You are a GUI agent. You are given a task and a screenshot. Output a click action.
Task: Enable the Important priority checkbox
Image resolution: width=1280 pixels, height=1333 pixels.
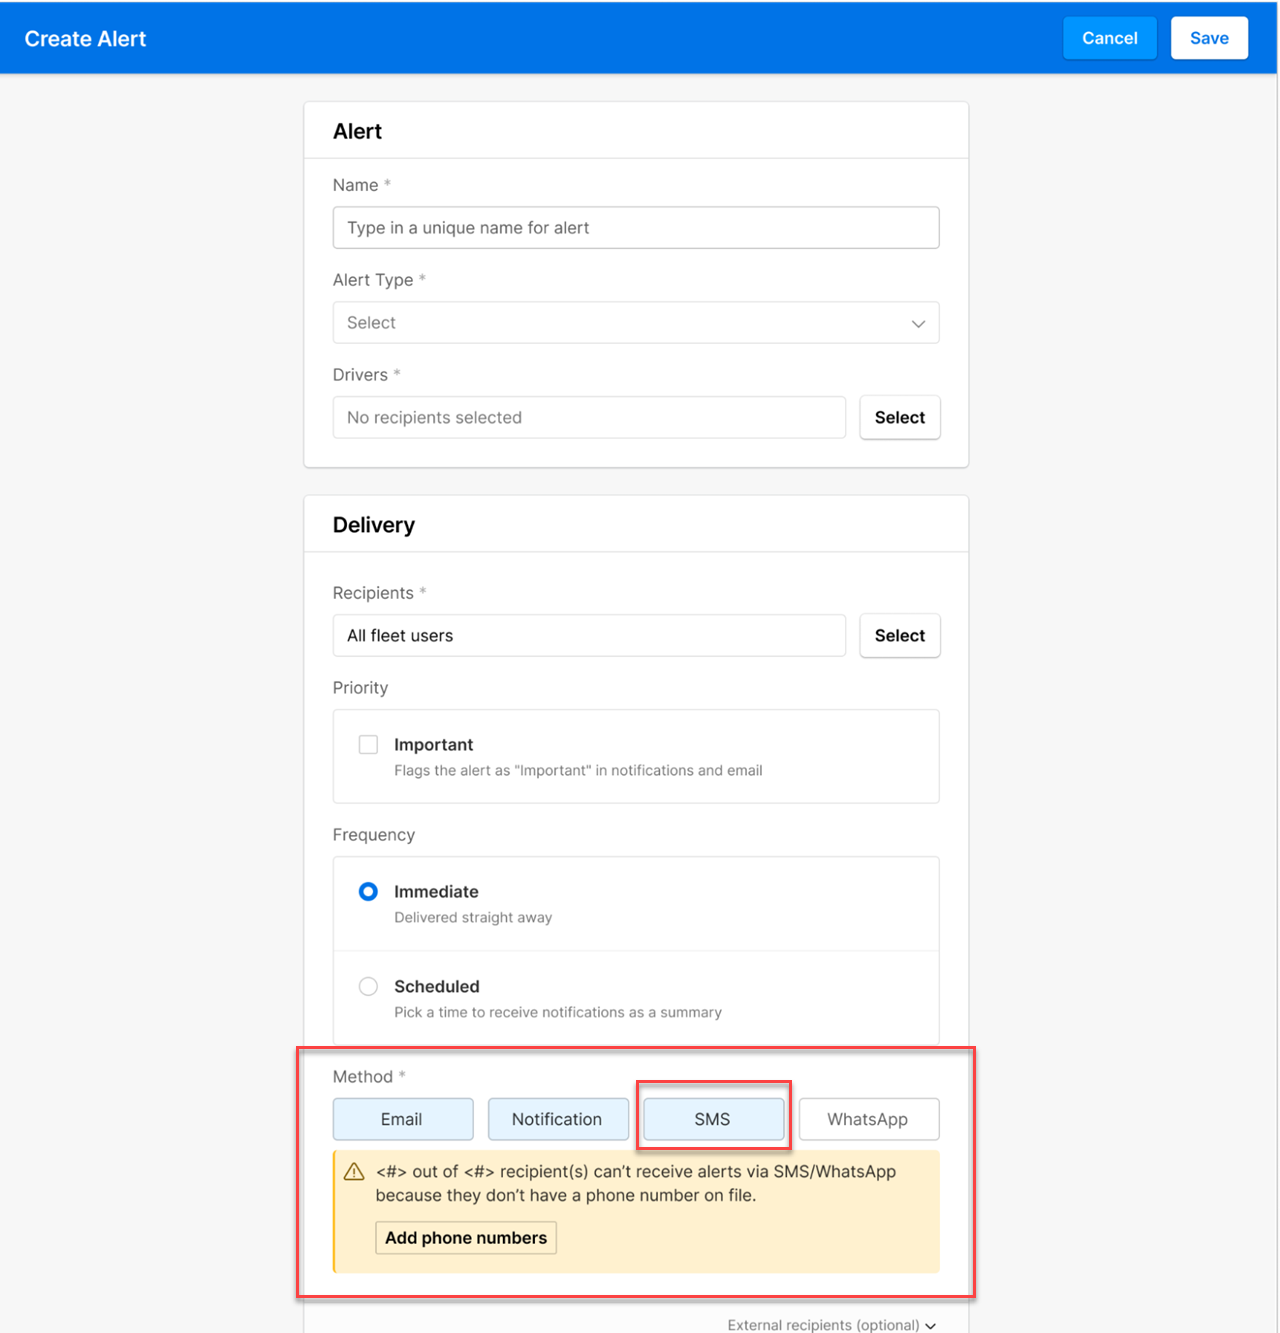coord(368,745)
